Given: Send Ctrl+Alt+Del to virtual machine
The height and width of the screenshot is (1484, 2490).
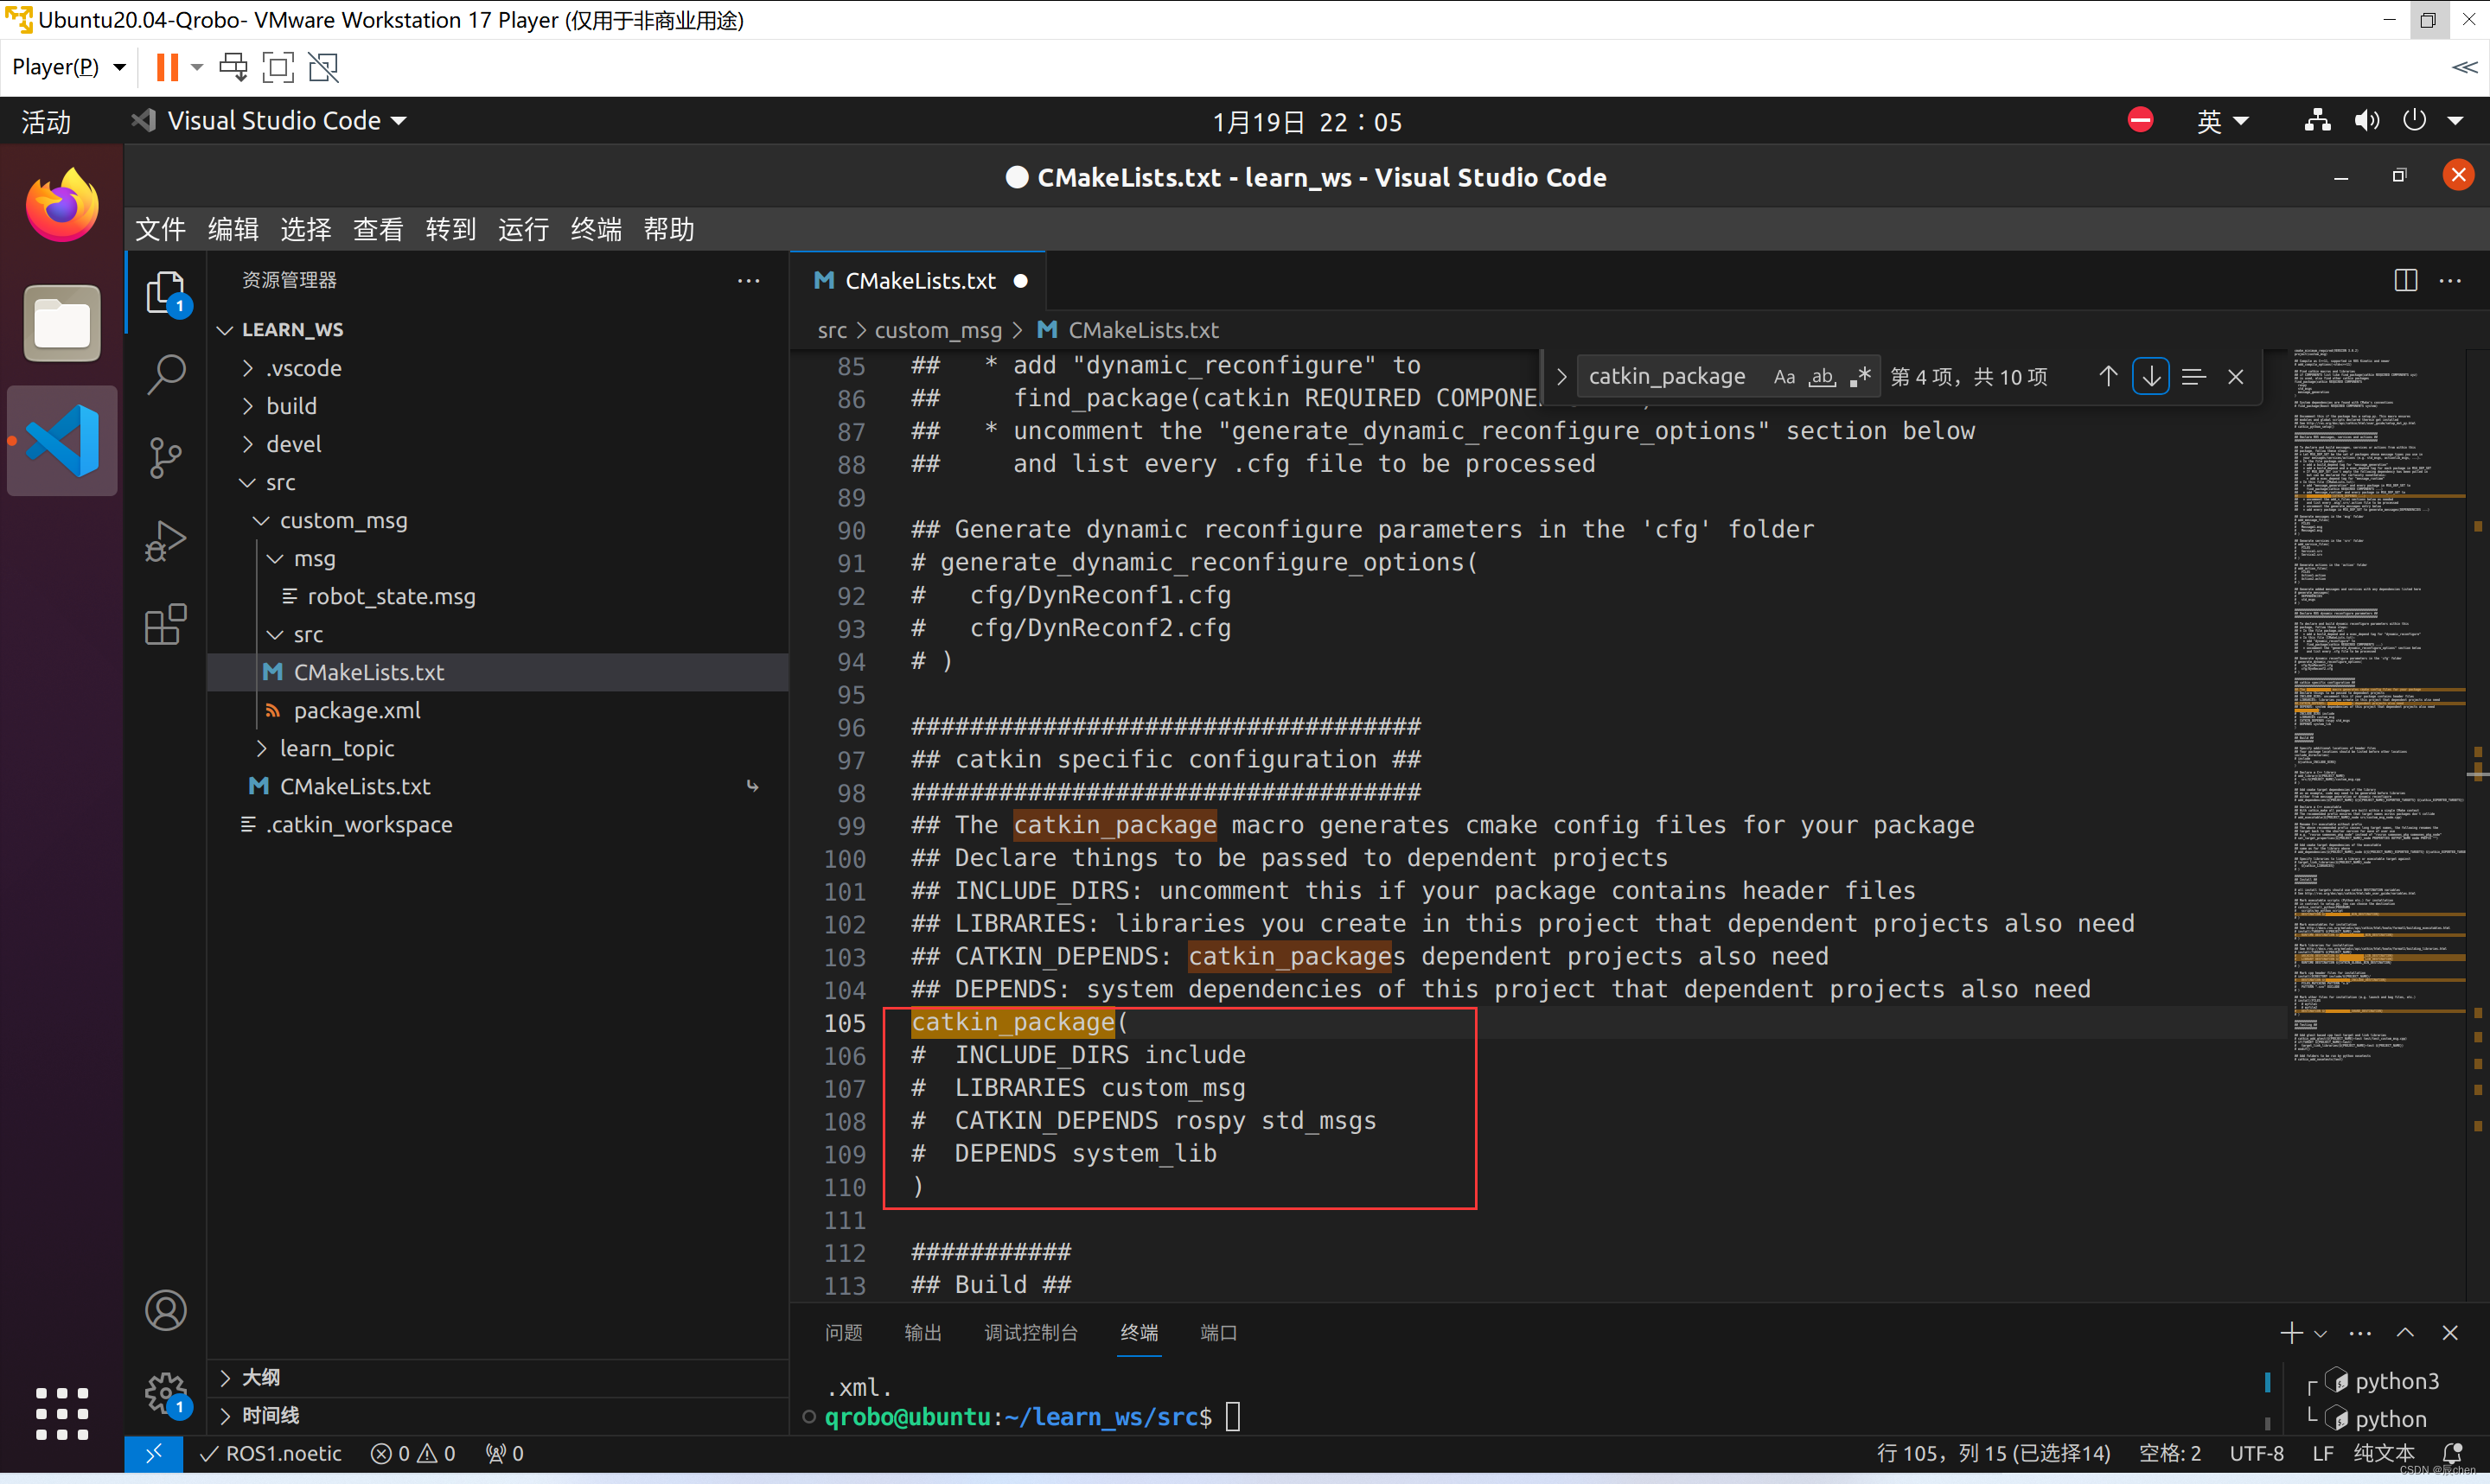Looking at the screenshot, I should [x=233, y=67].
